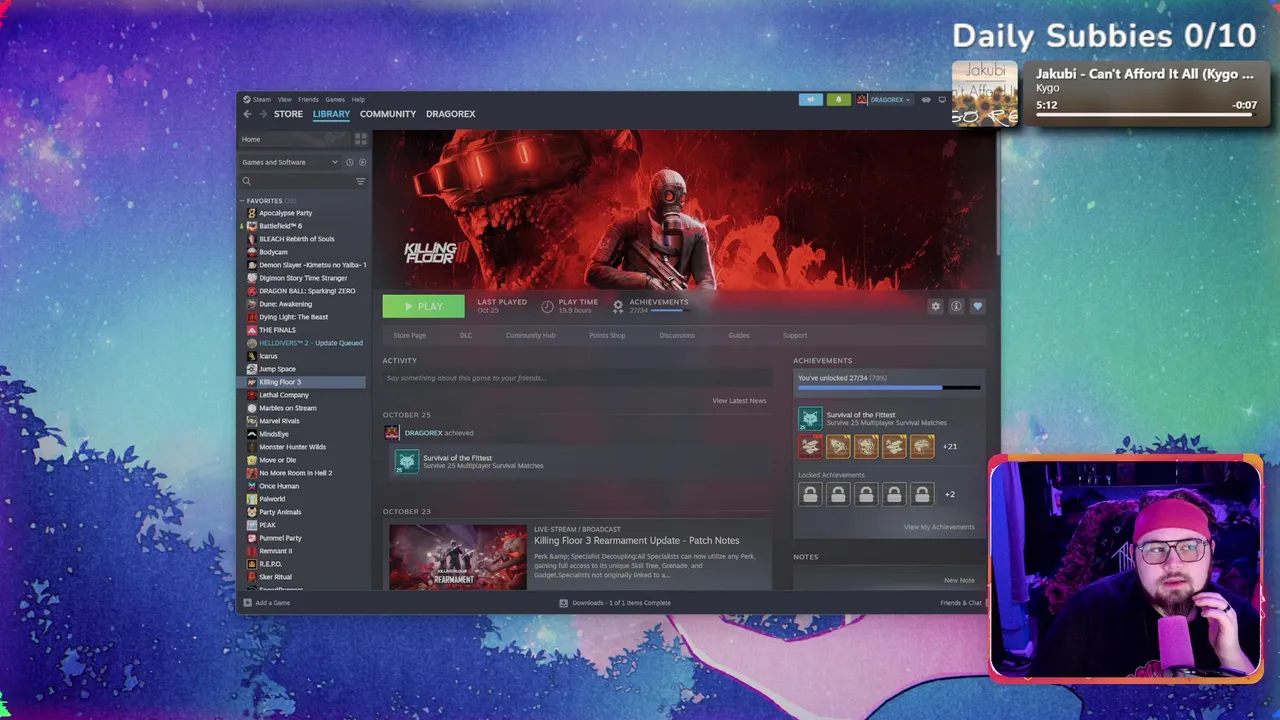The width and height of the screenshot is (1280, 720).
Task: Open the Rearmament Update news thumbnail
Action: click(x=457, y=556)
